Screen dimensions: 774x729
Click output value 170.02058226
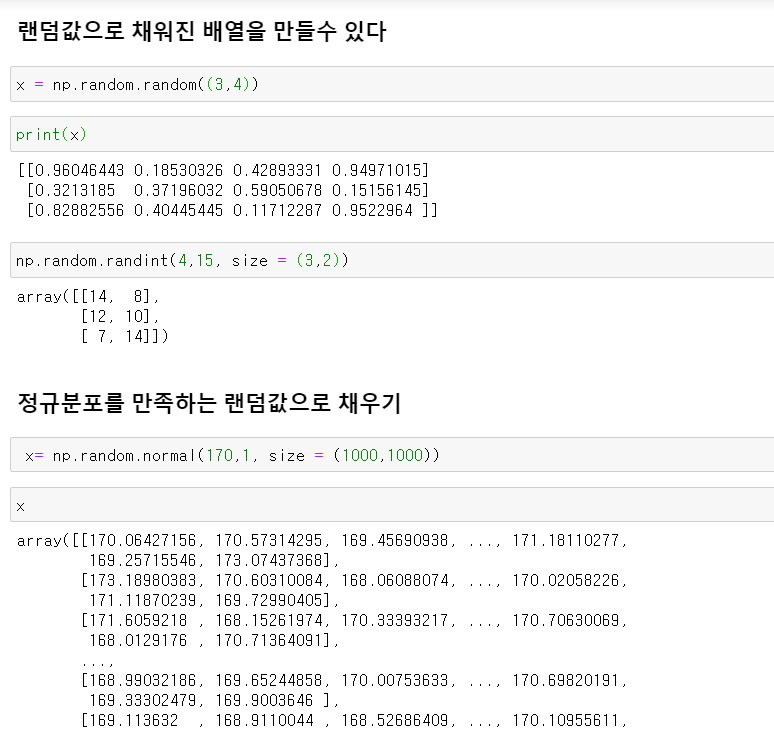(x=565, y=580)
